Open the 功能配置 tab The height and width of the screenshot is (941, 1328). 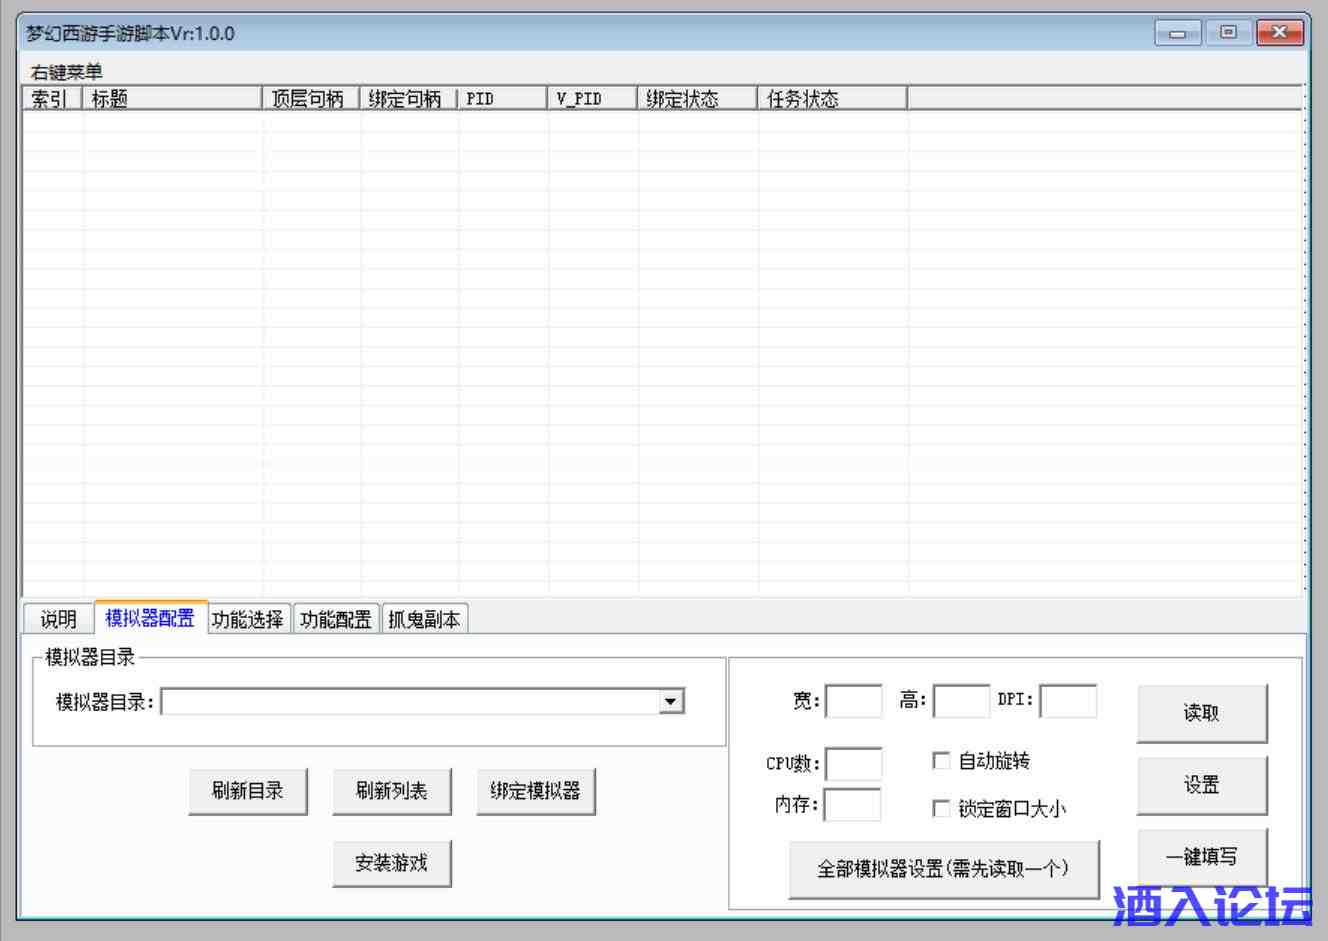coord(336,620)
